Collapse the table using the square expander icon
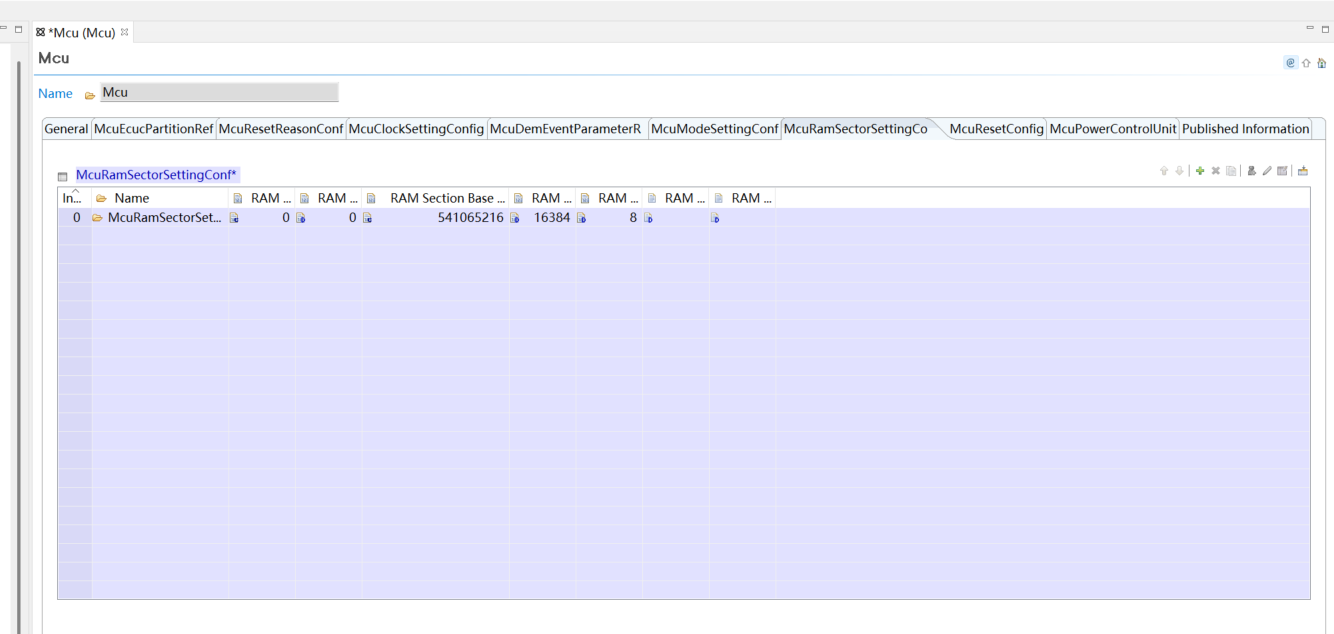The image size is (1334, 634). pyautogui.click(x=63, y=174)
